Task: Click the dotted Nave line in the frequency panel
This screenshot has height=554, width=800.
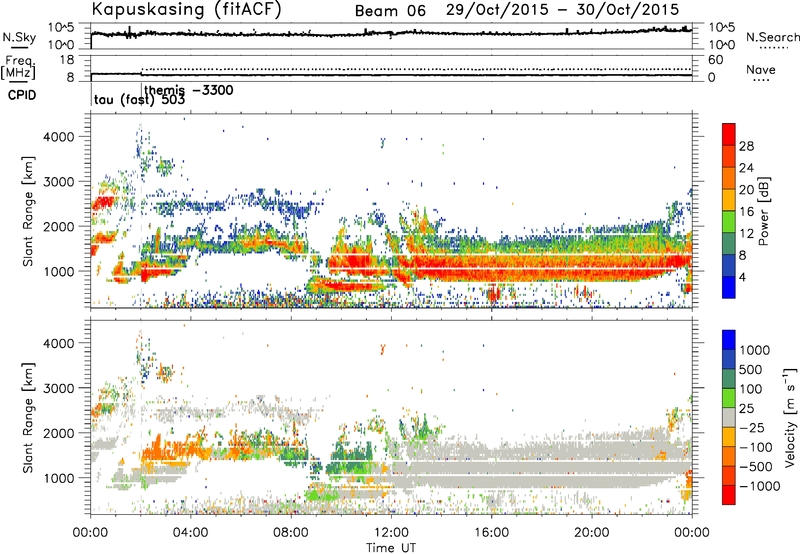Action: click(416, 69)
